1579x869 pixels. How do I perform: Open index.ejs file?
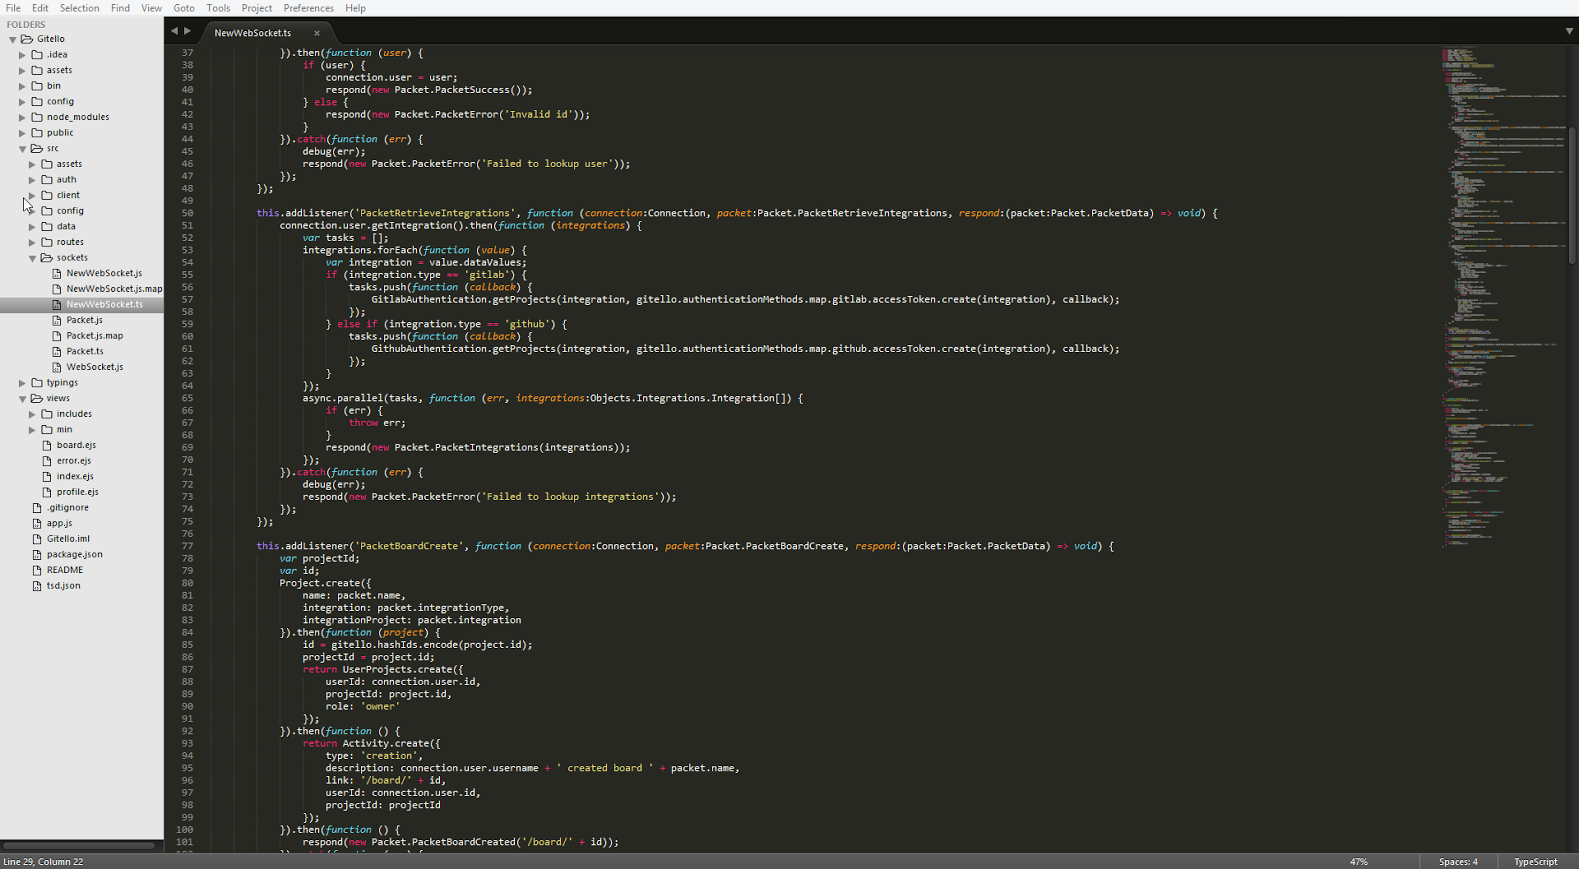point(75,476)
